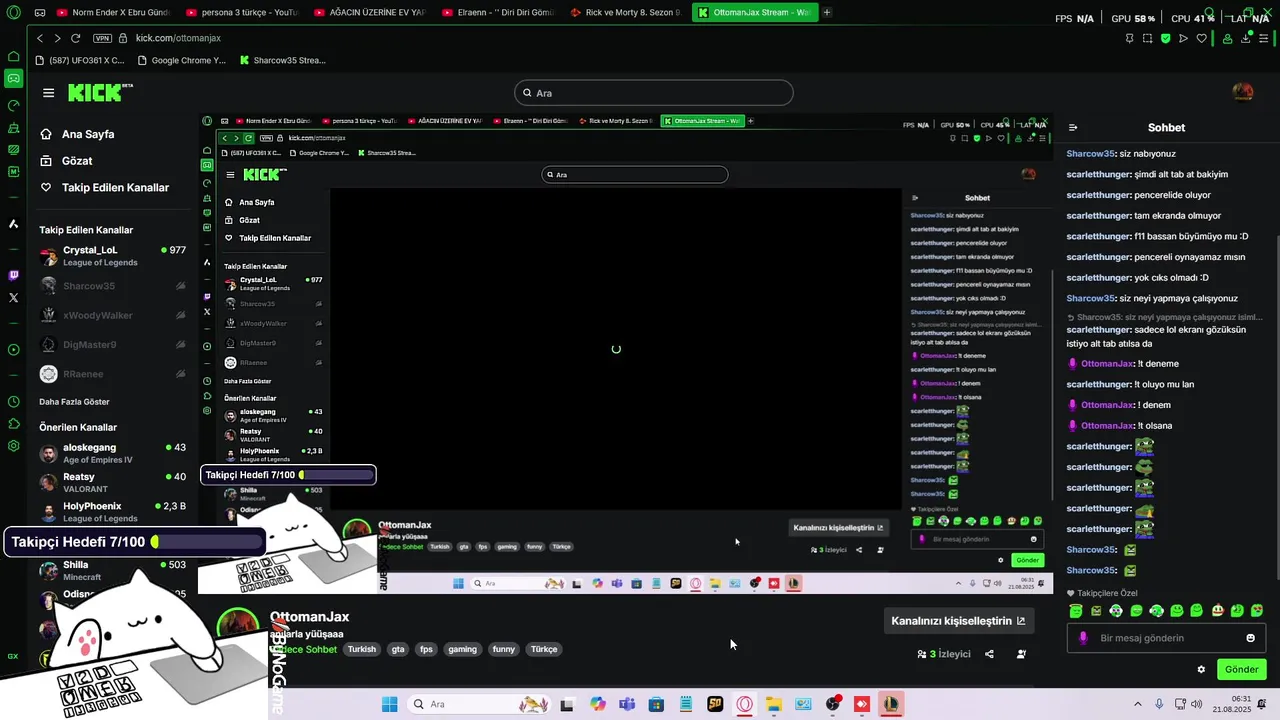This screenshot has width=1280, height=720.
Task: Toggle the VPN badge in address bar
Action: (x=102, y=38)
